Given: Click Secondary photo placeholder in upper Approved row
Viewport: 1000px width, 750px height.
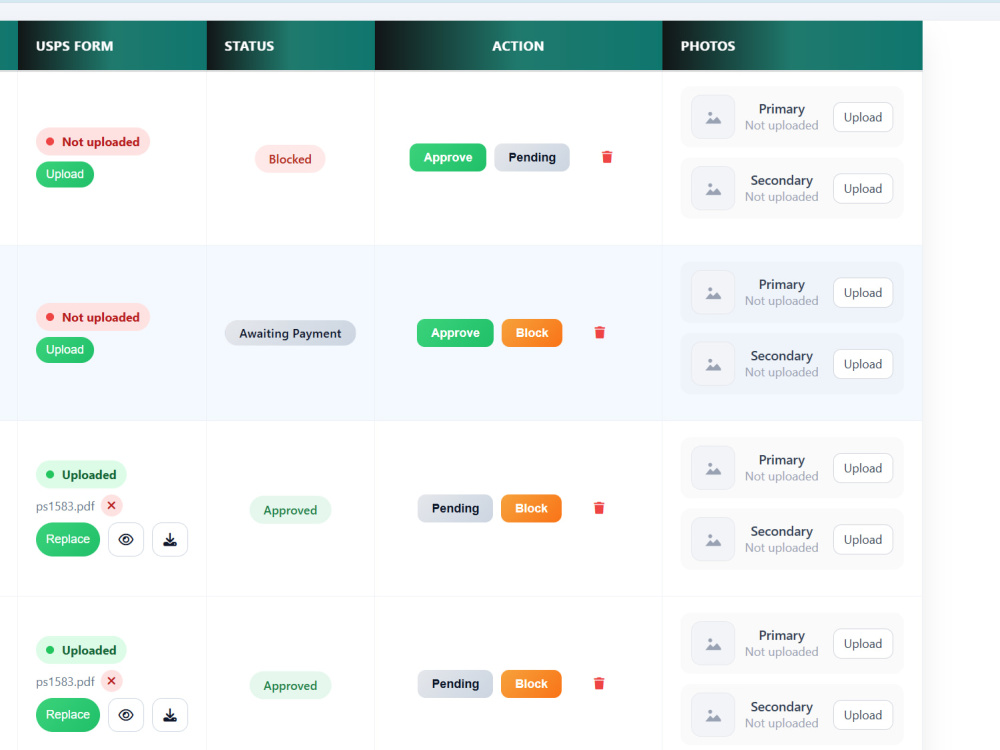Looking at the screenshot, I should pos(713,540).
